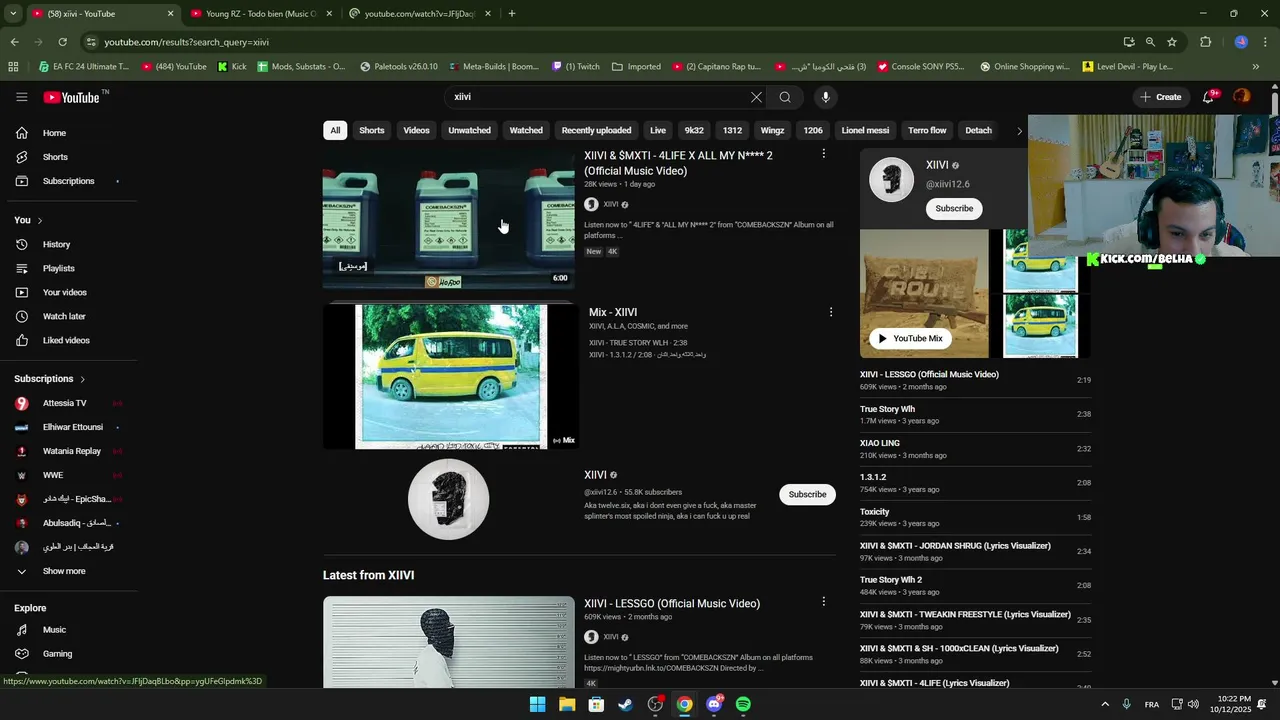Bookmark this page with star icon
The image size is (1280, 720).
(x=1171, y=42)
